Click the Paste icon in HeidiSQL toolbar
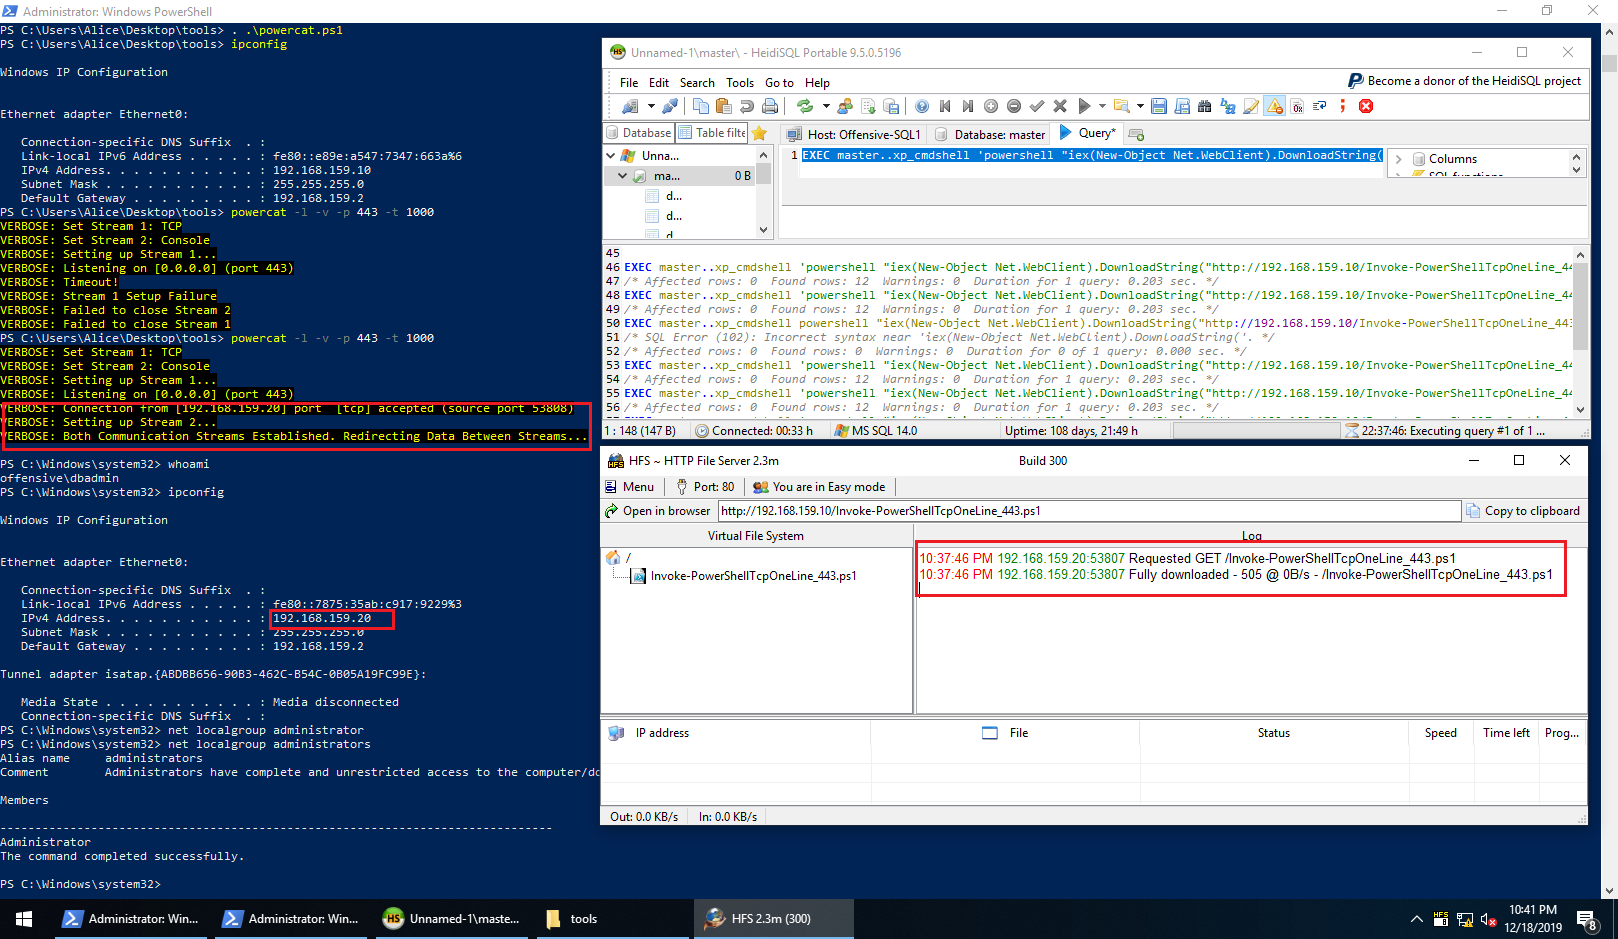The width and height of the screenshot is (1618, 939). coord(724,106)
